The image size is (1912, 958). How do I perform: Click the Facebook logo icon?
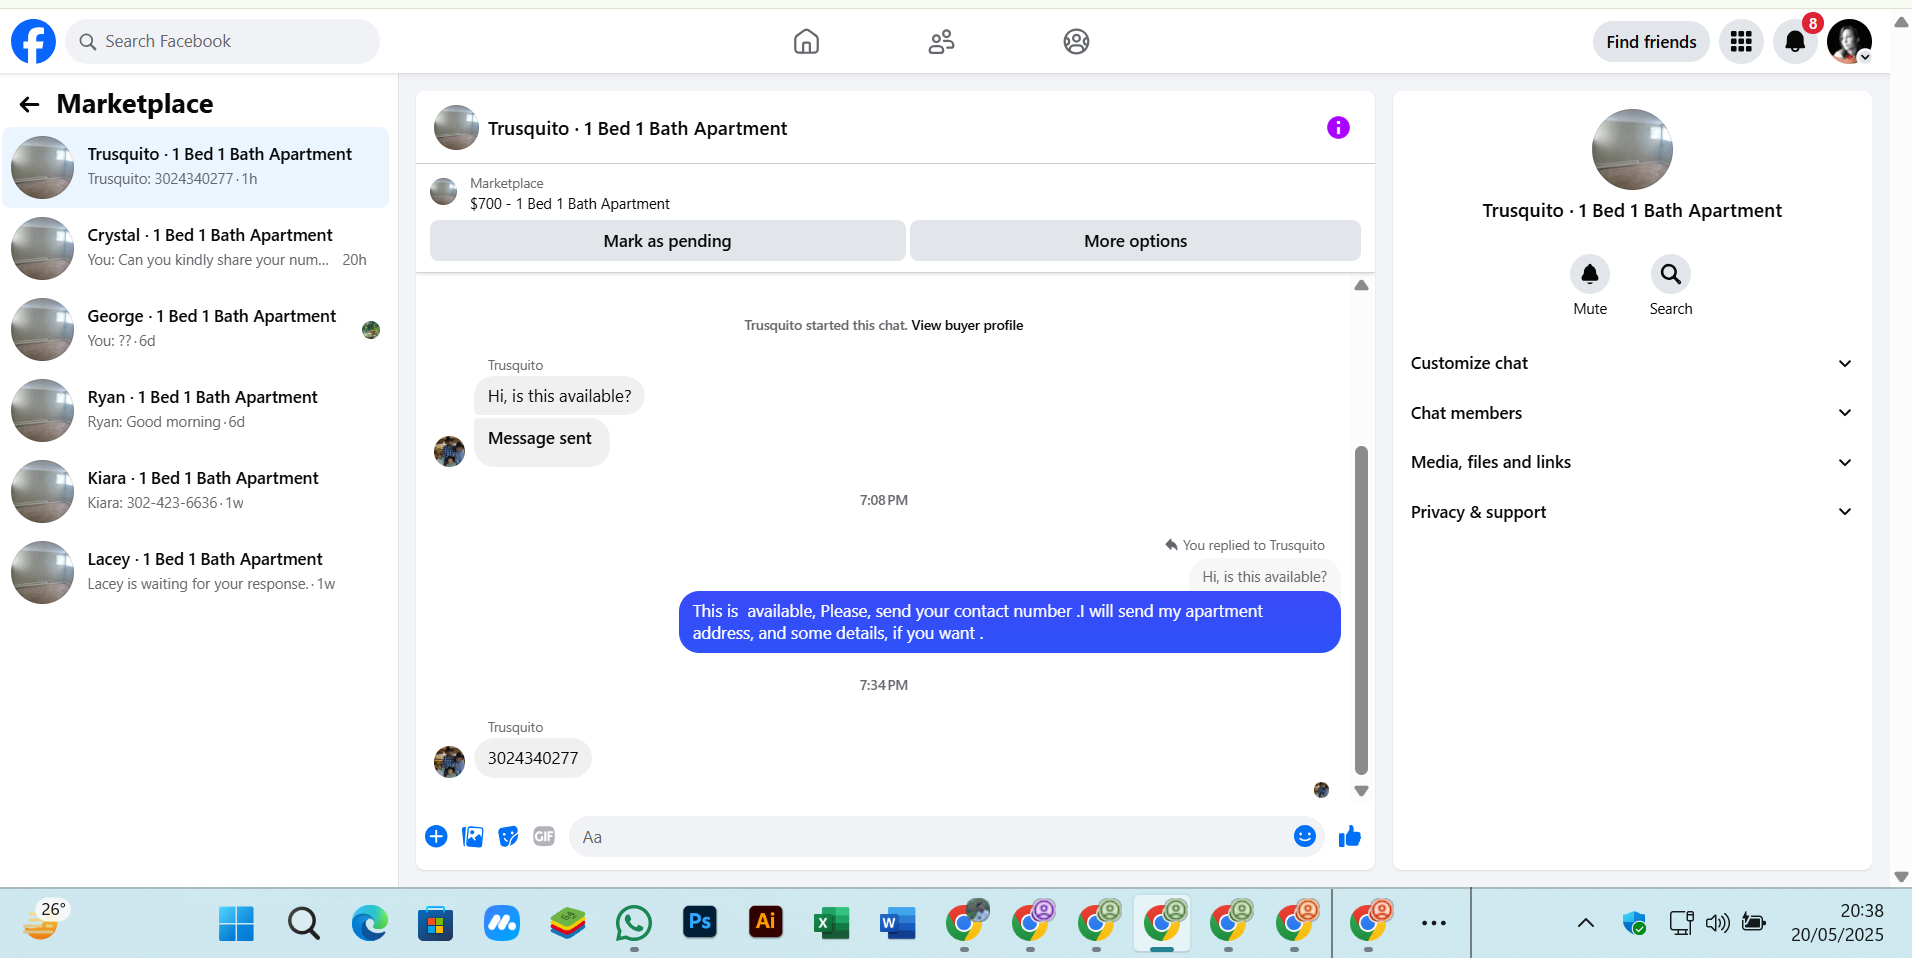click(x=33, y=41)
